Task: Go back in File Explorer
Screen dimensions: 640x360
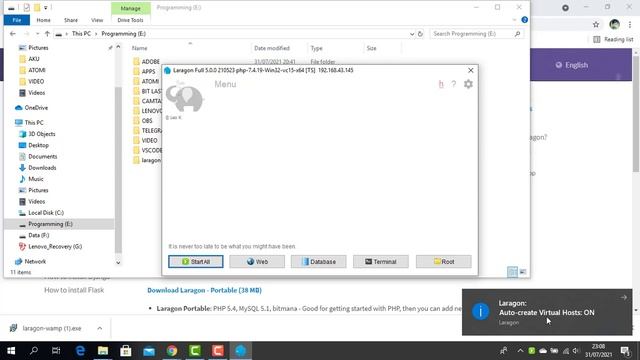Action: click(x=13, y=34)
